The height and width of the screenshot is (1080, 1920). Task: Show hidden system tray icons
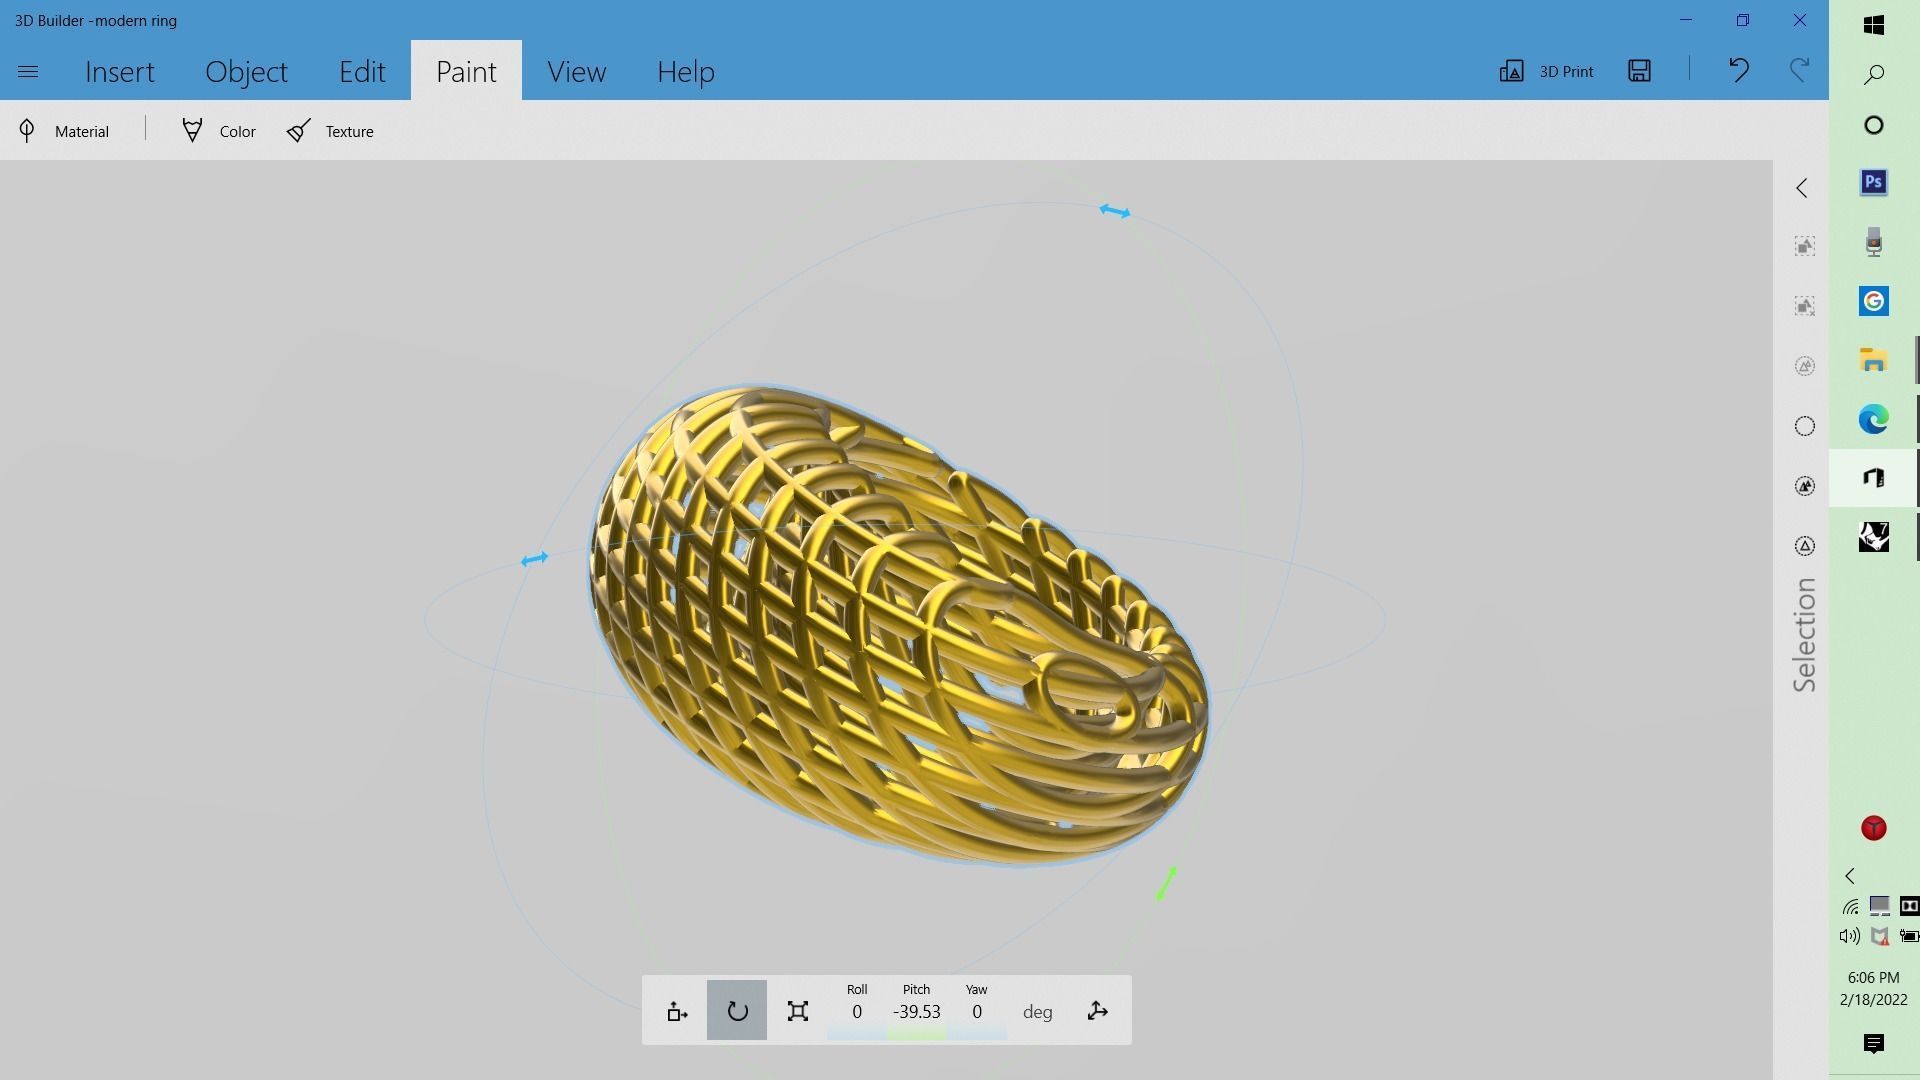[1850, 876]
